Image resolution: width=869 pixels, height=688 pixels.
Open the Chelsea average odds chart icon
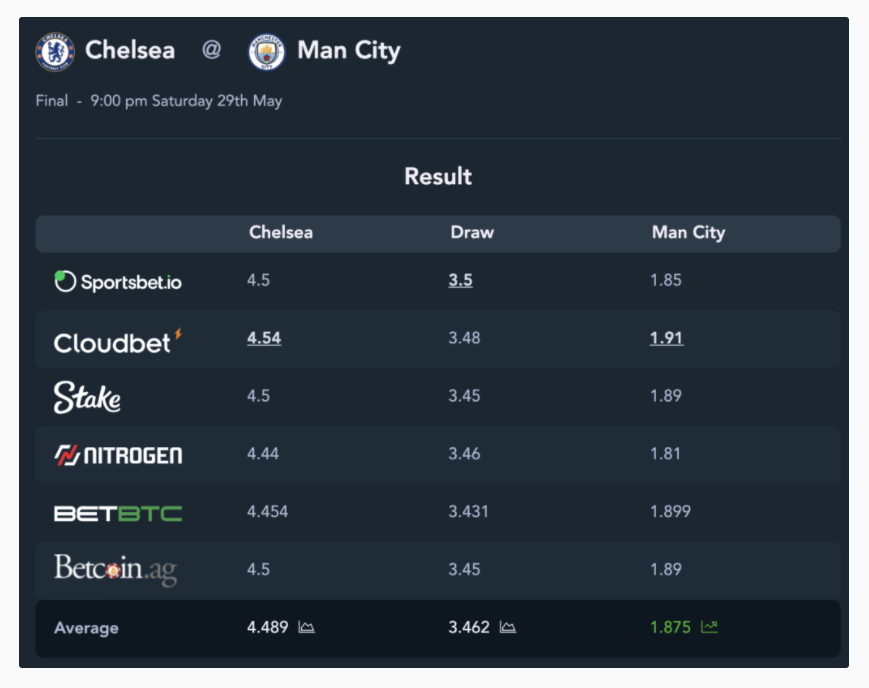pyautogui.click(x=306, y=627)
